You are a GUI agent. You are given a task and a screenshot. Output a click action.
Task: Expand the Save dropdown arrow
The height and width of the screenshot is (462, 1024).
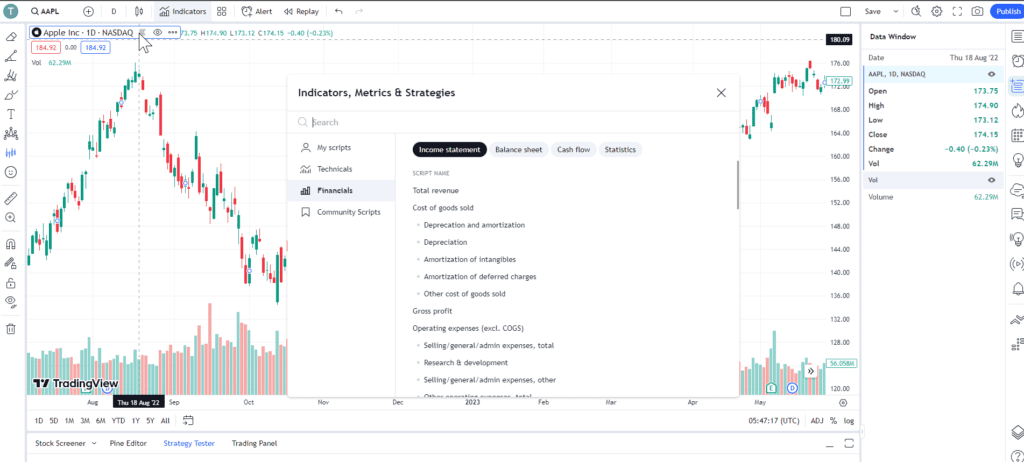click(895, 11)
